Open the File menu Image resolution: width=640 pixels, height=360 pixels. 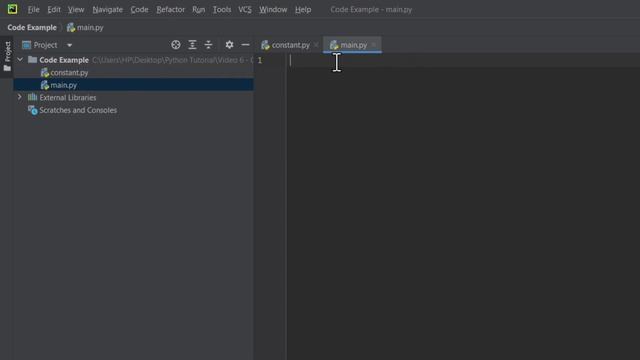click(x=33, y=9)
